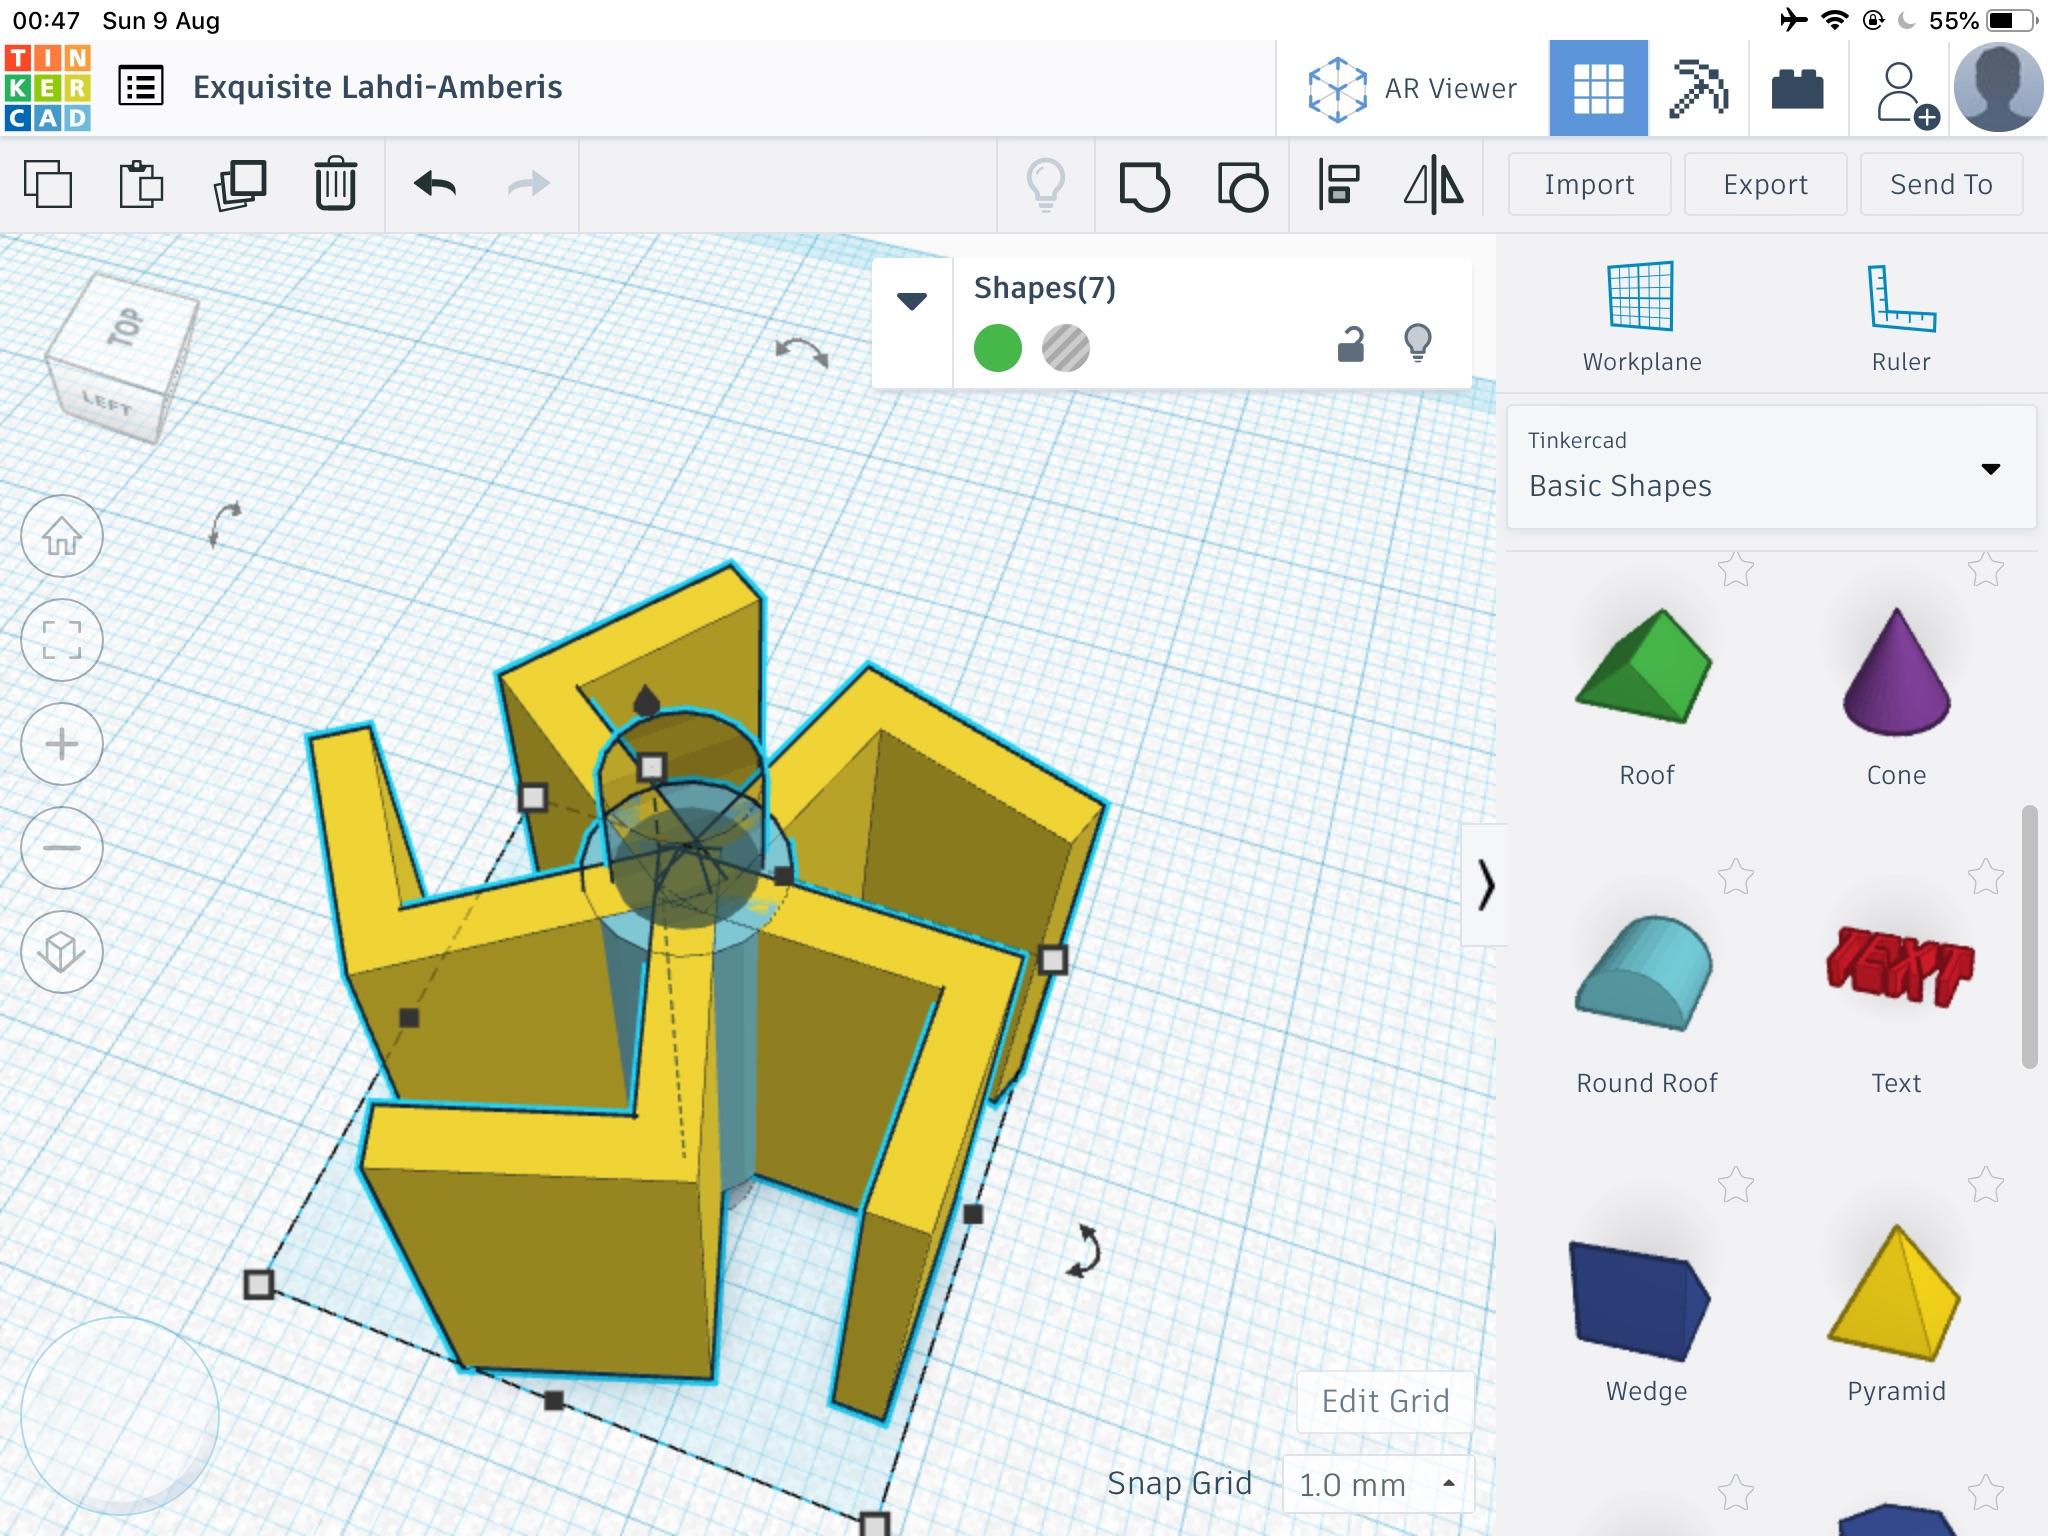Favorite the Round Roof shape star
The width and height of the screenshot is (2048, 1536).
(x=1736, y=878)
